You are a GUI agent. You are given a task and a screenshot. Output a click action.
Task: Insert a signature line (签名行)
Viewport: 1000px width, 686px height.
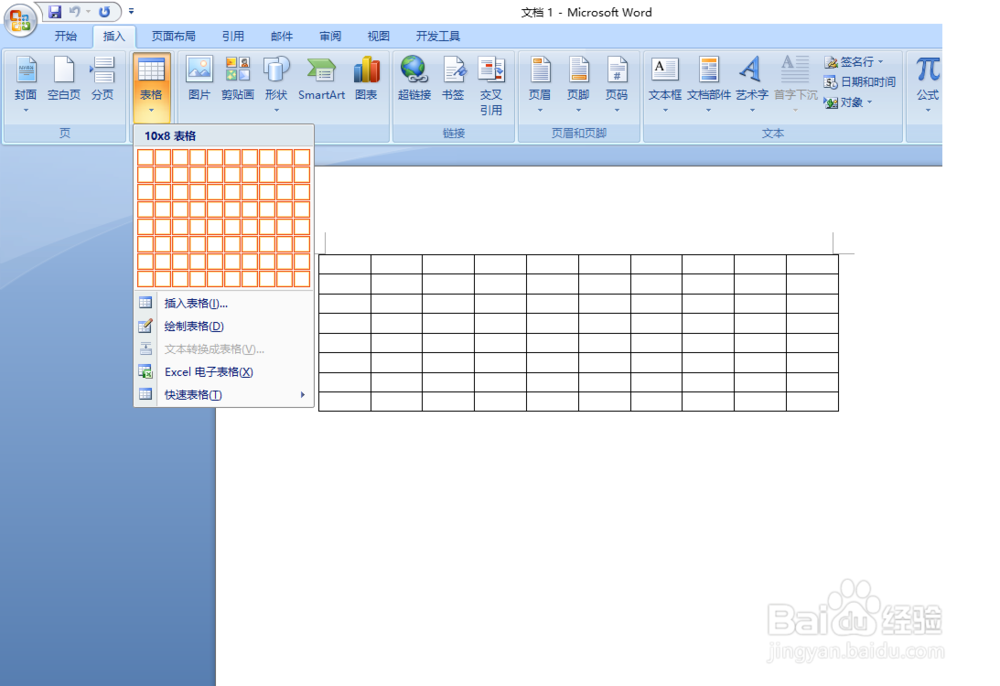point(850,62)
